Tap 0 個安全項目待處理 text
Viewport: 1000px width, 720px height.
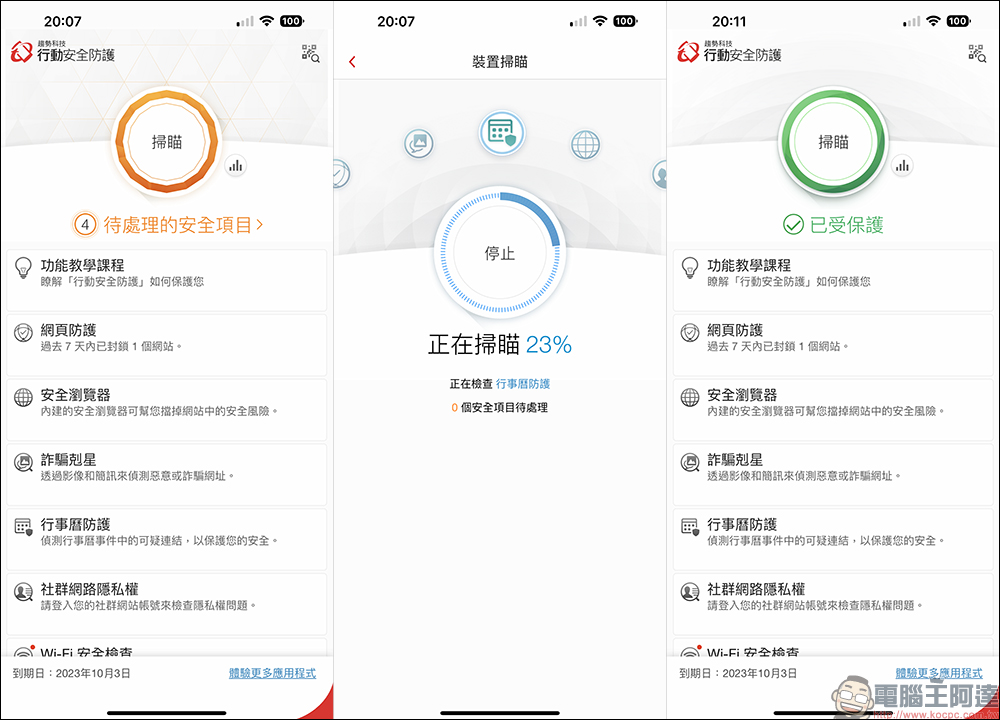tap(499, 408)
